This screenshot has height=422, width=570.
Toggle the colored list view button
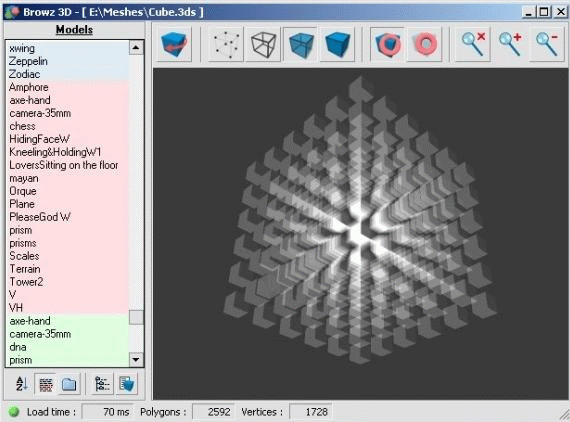(x=45, y=384)
